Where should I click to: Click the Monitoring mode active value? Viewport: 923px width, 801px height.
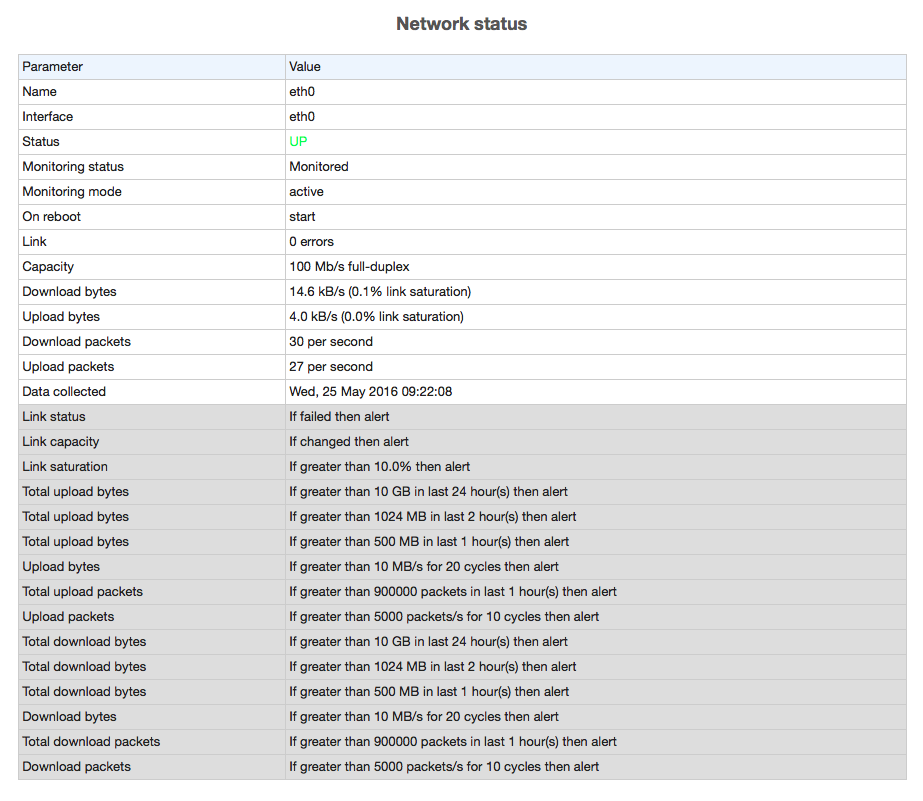point(306,192)
